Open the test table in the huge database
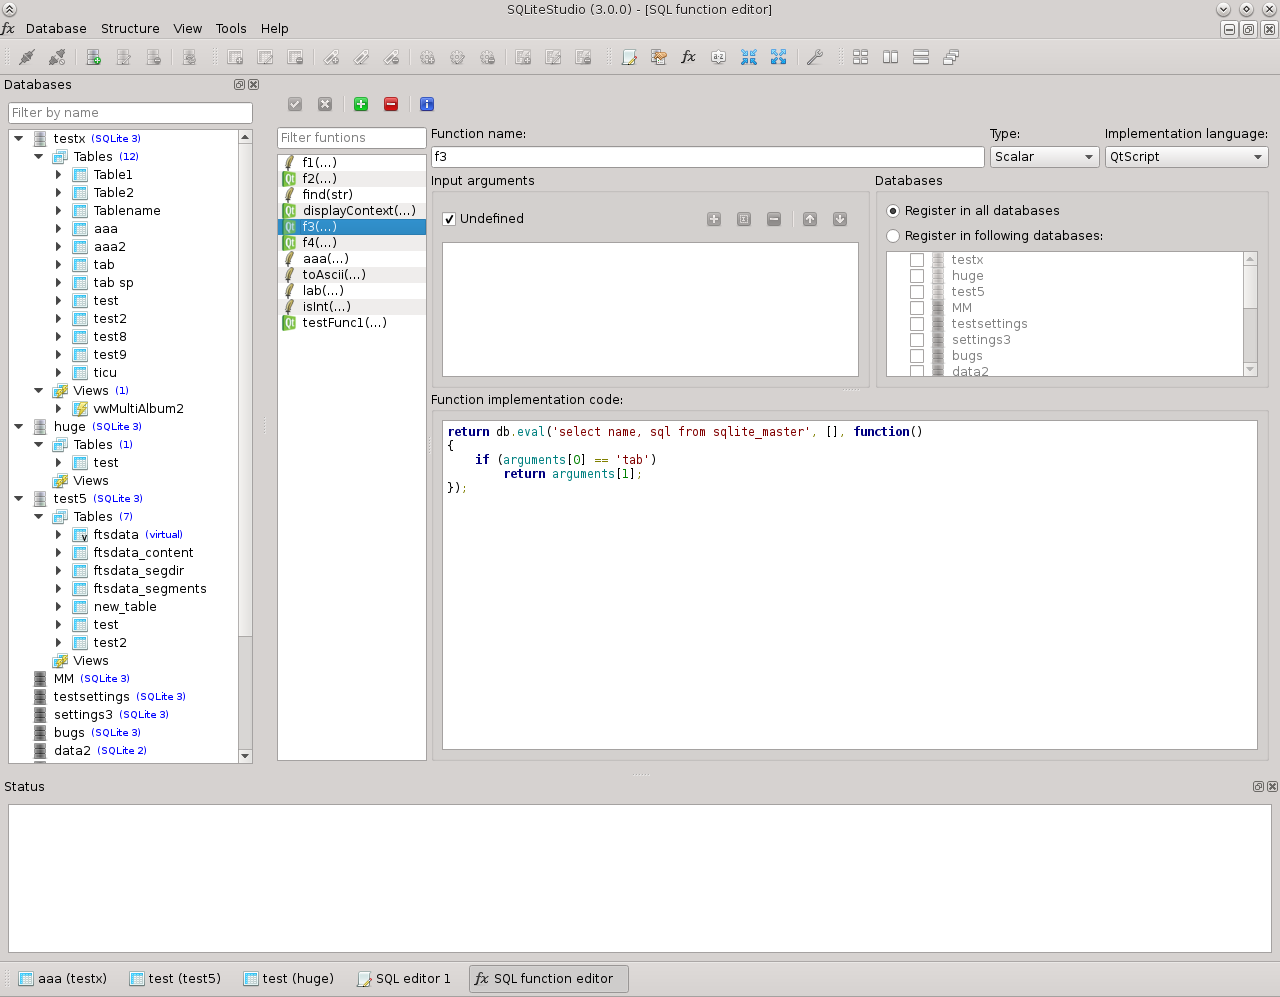The image size is (1280, 997). click(x=103, y=462)
